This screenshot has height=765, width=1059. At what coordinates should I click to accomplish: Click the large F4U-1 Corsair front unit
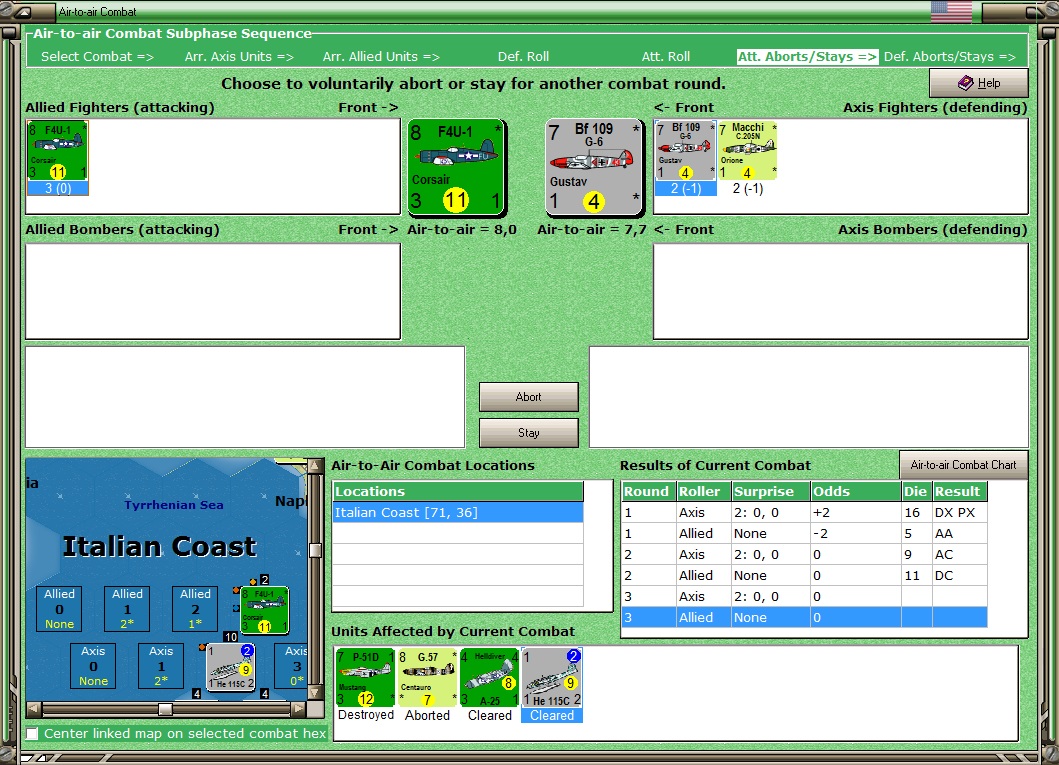pyautogui.click(x=457, y=167)
